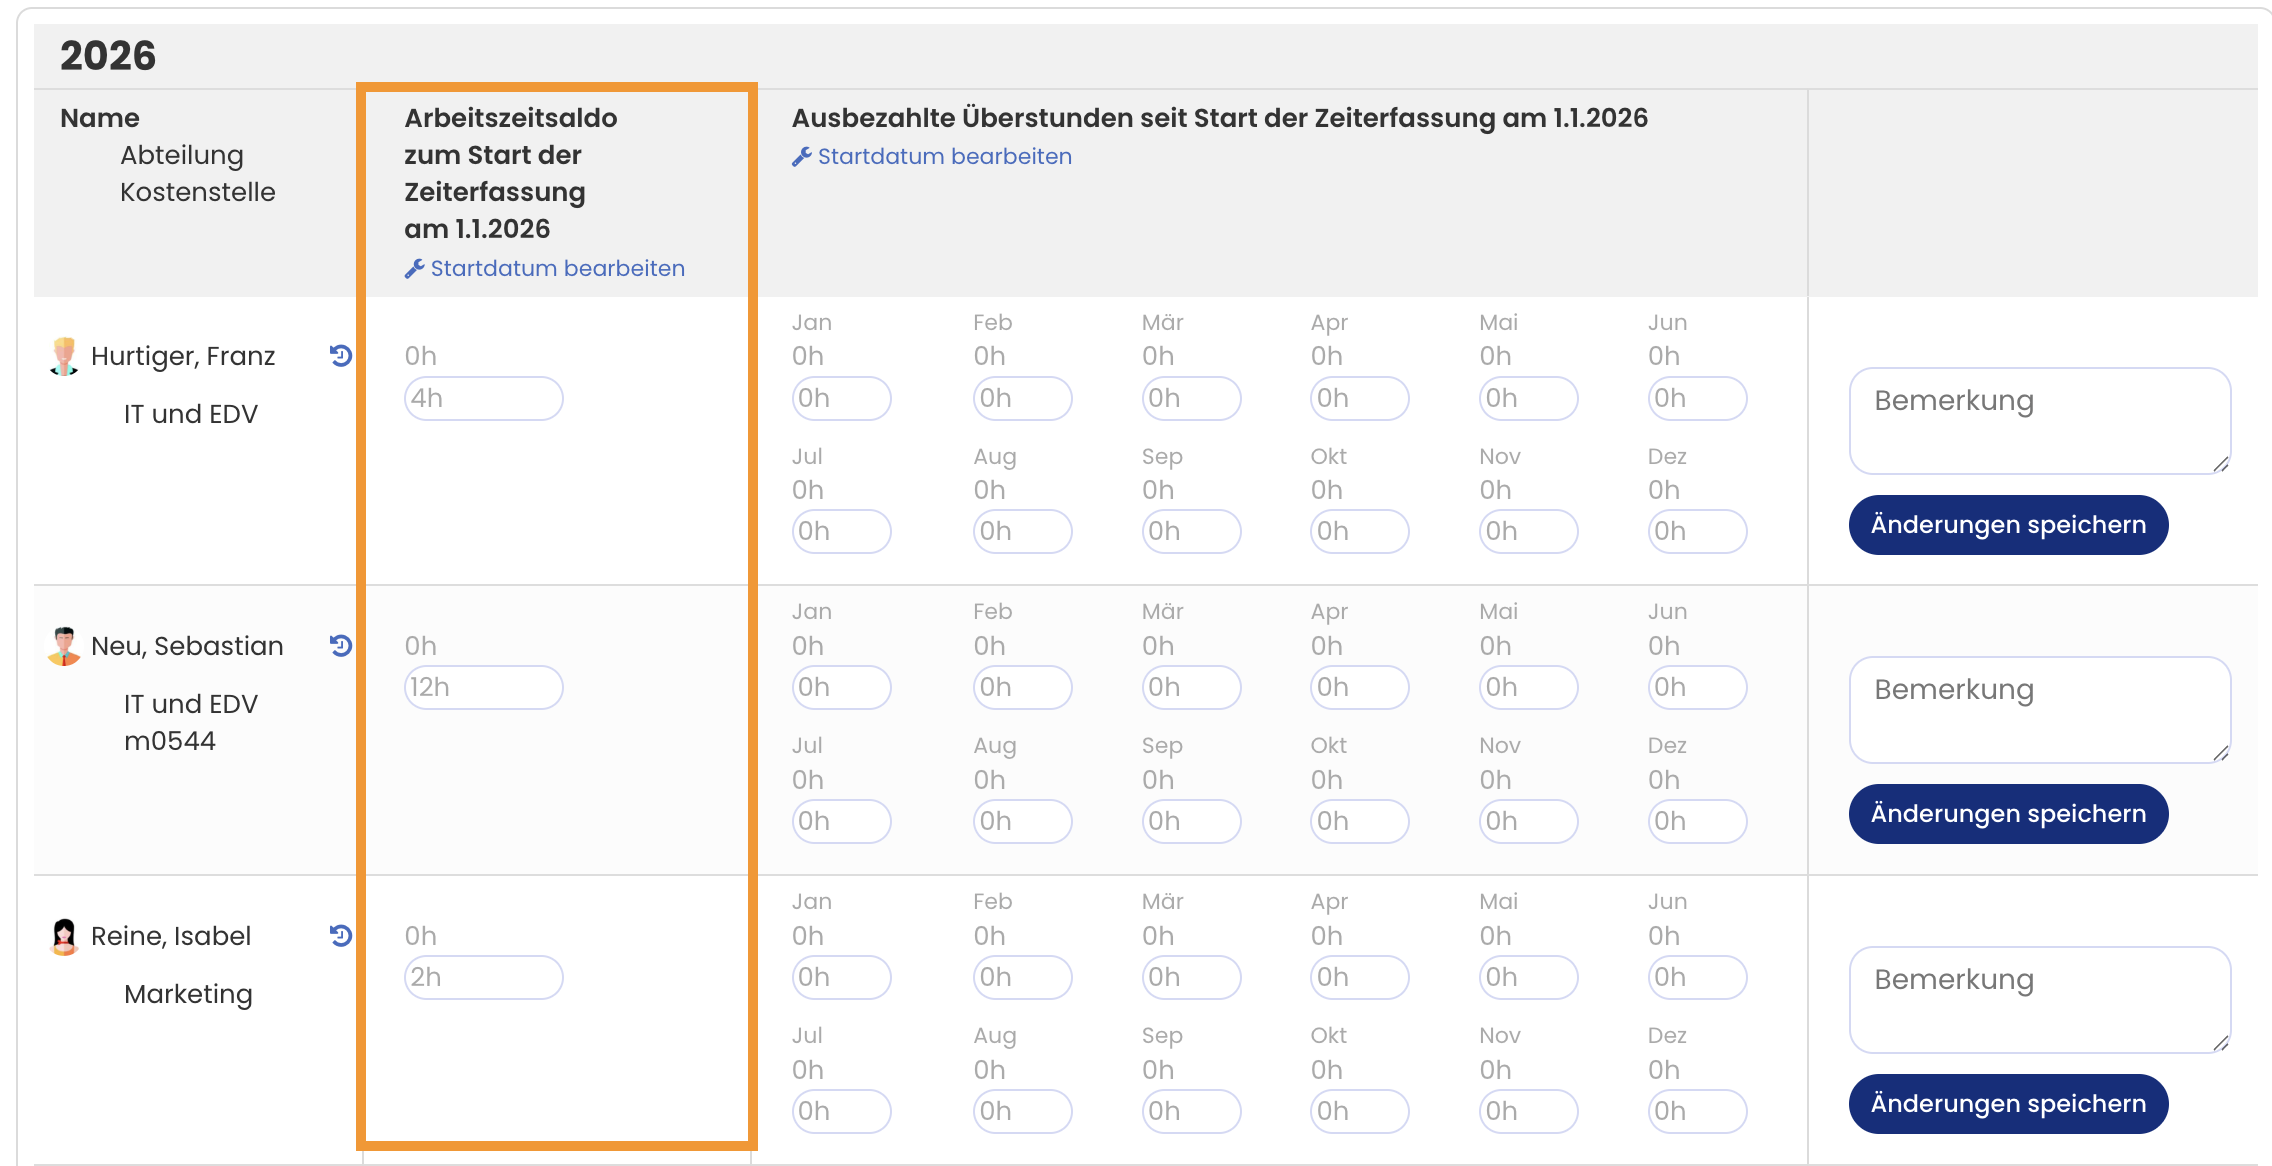Click history icon next to Reine, Isabel

coord(341,936)
